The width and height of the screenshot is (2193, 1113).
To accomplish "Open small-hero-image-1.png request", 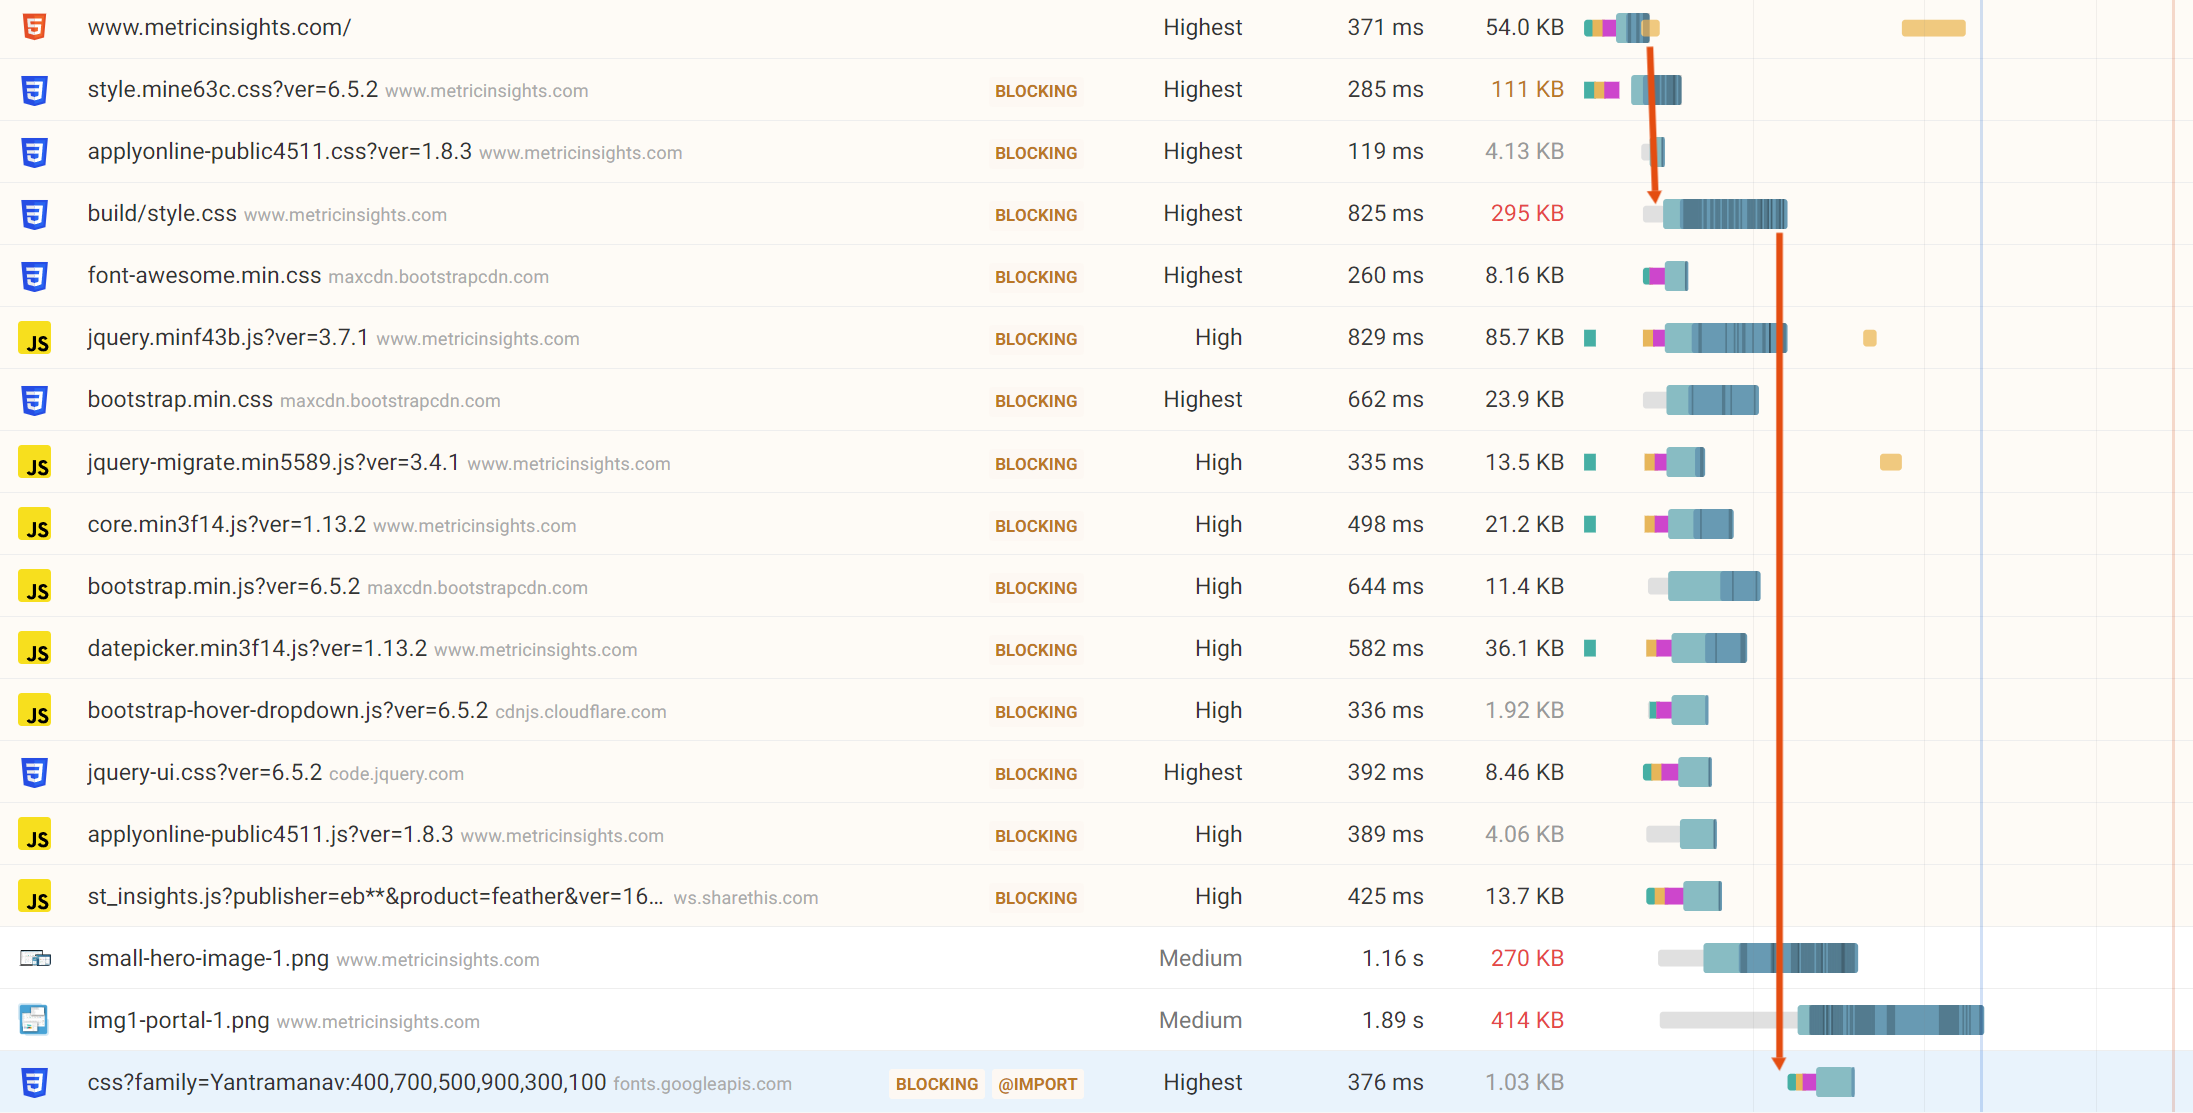I will click(208, 958).
